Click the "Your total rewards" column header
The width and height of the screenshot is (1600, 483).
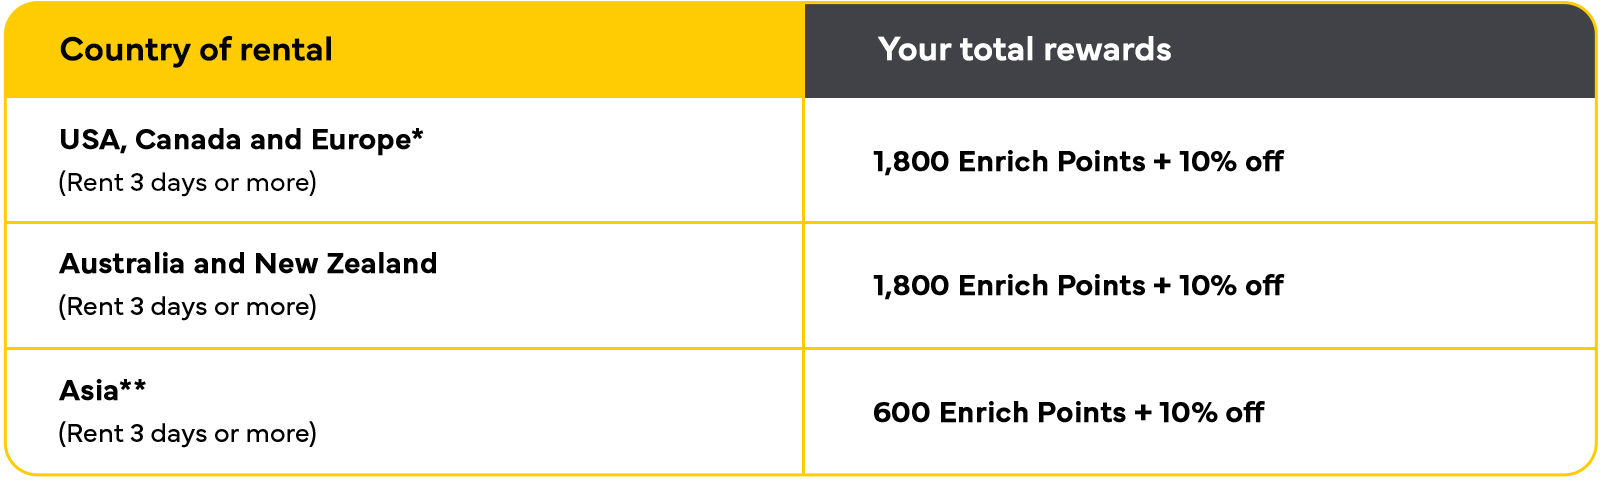(x=1024, y=50)
